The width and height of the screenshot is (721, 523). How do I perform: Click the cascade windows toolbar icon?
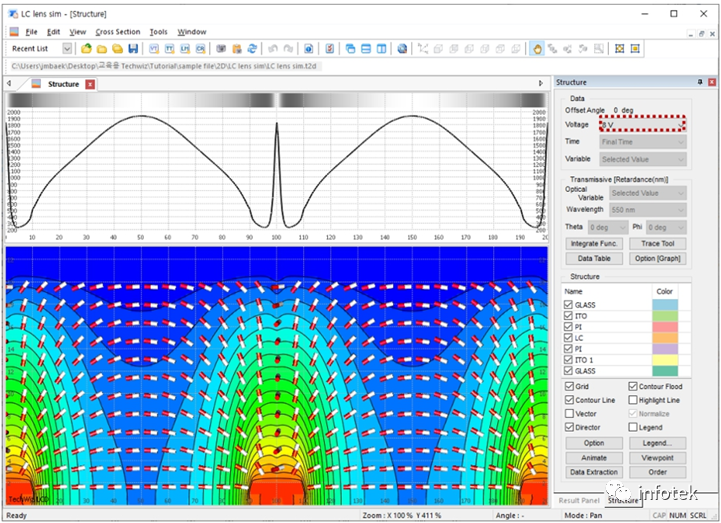coord(350,49)
